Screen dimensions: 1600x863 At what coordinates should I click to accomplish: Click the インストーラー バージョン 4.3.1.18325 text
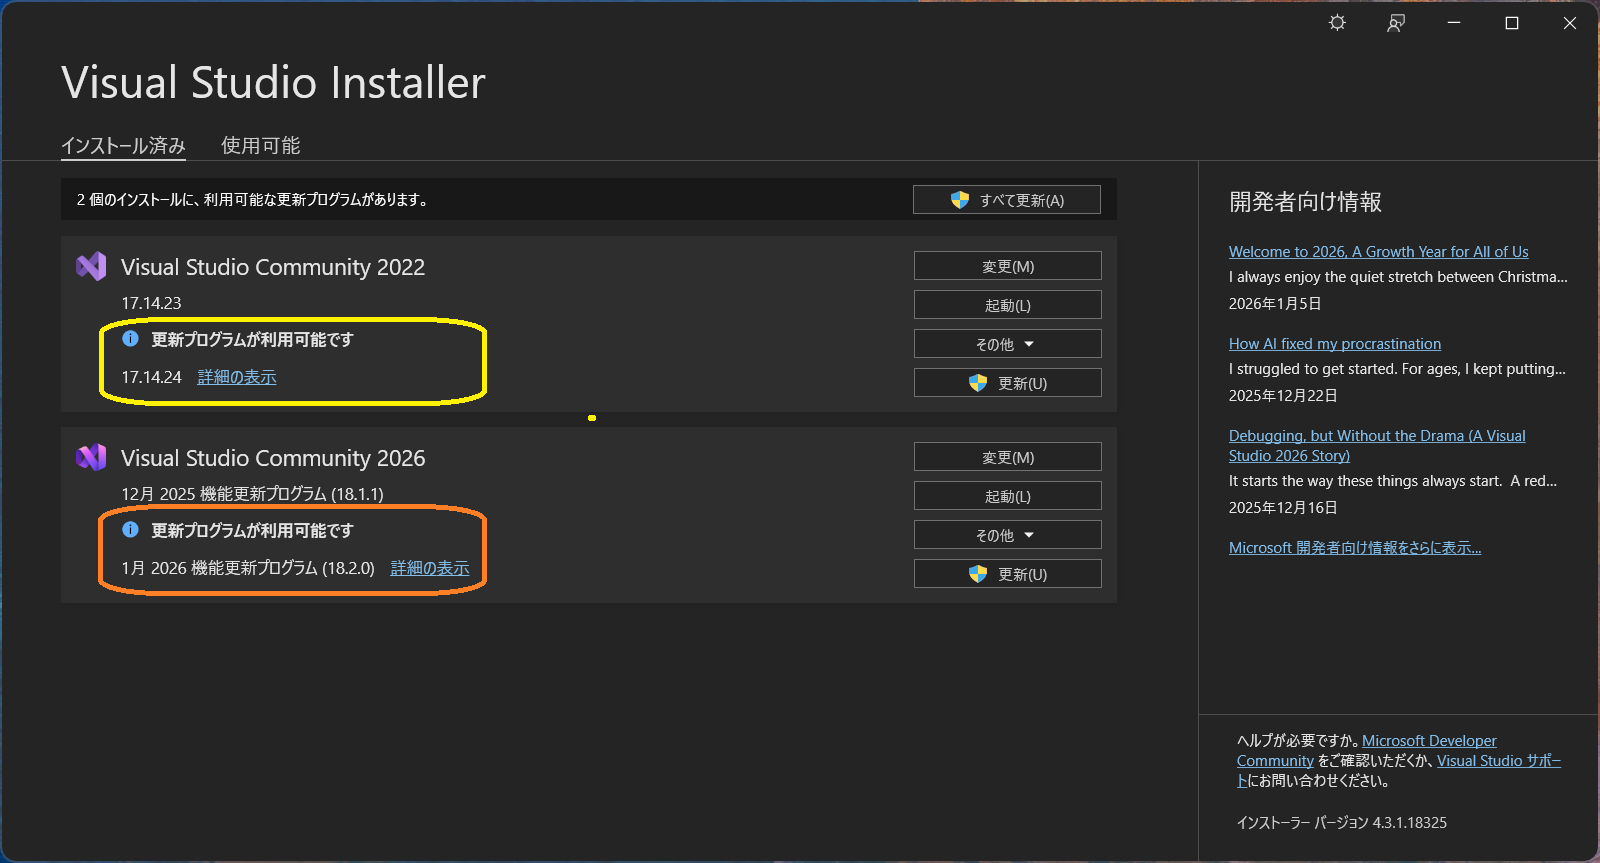click(1342, 823)
